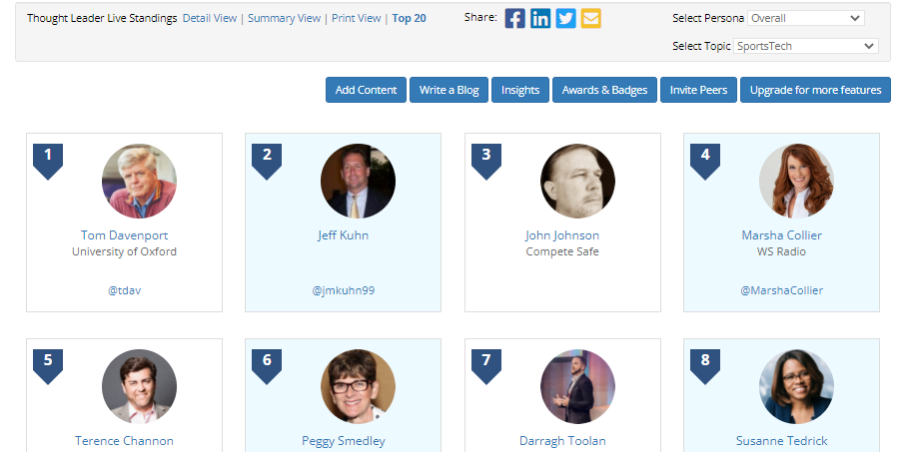The image size is (904, 452).
Task: Share standings on LinkedIn
Action: [540, 18]
